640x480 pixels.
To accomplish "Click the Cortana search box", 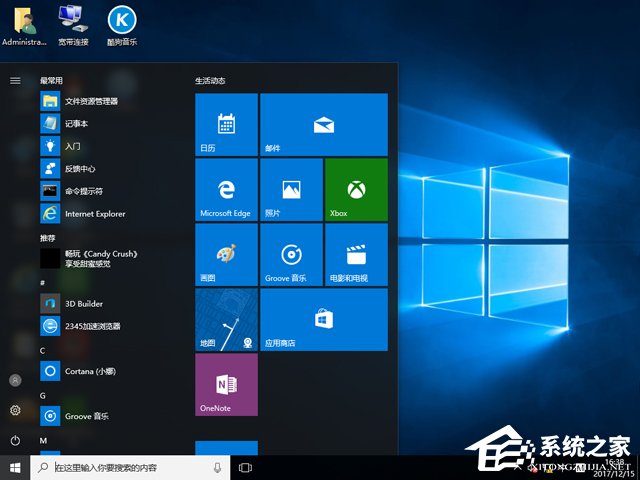I will 130,468.
